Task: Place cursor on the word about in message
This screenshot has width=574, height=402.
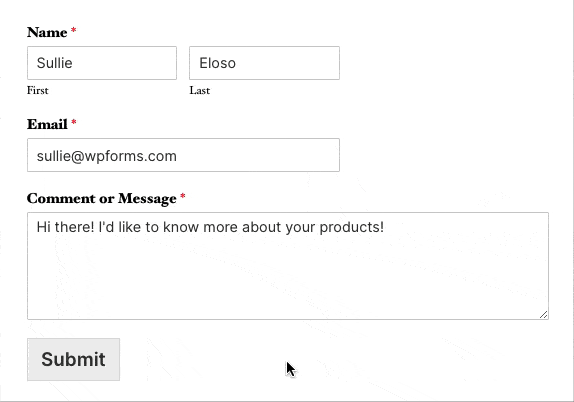Action: [261, 227]
